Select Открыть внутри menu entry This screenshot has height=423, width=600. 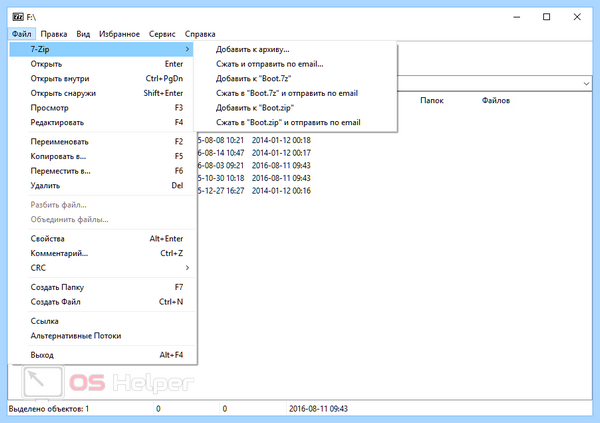101,78
